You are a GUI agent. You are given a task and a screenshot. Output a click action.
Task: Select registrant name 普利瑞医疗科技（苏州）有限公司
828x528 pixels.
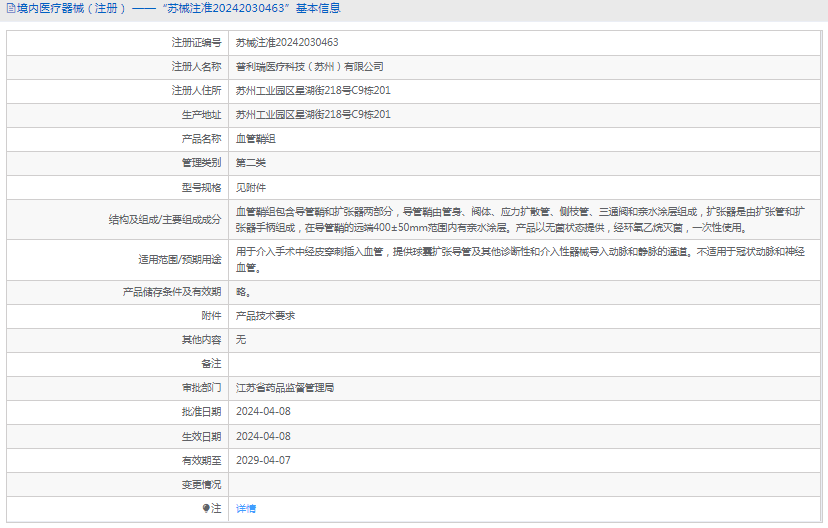point(309,67)
